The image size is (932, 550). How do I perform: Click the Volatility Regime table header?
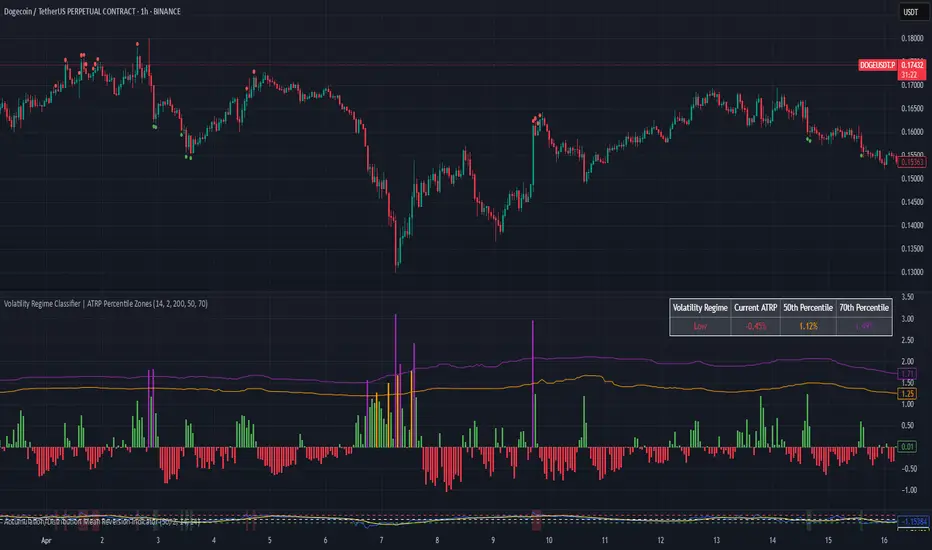coord(700,307)
